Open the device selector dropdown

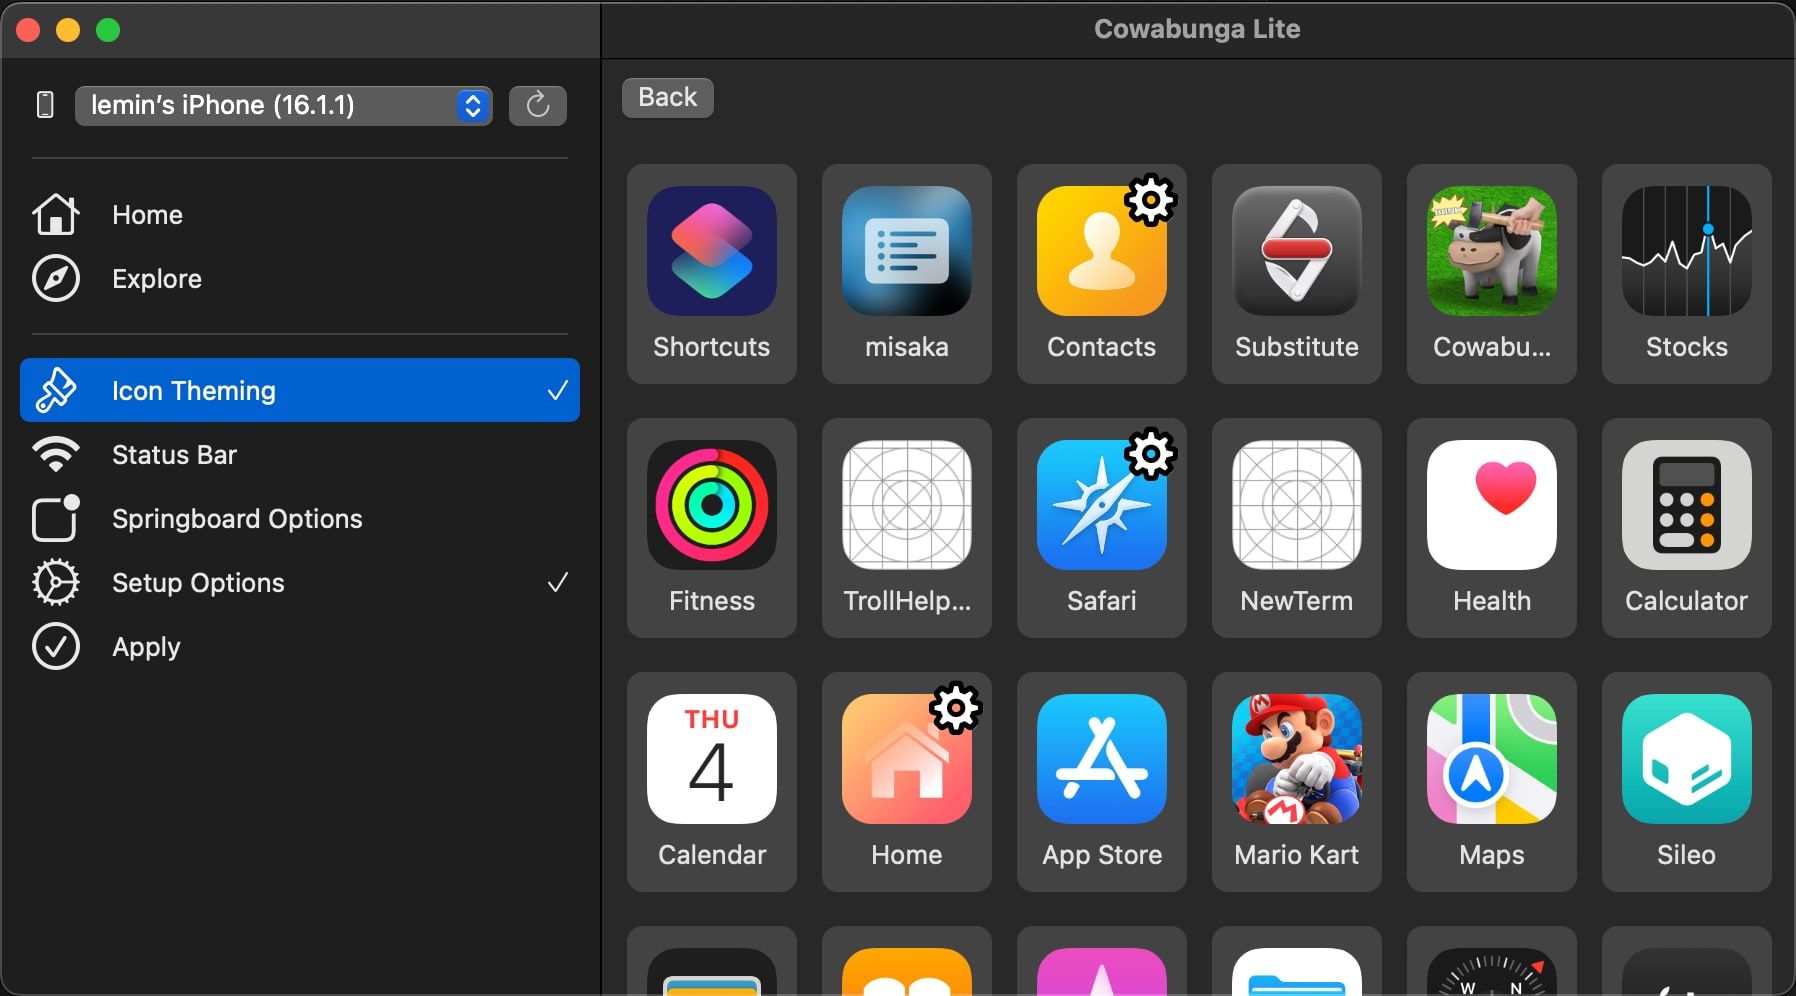tap(283, 105)
